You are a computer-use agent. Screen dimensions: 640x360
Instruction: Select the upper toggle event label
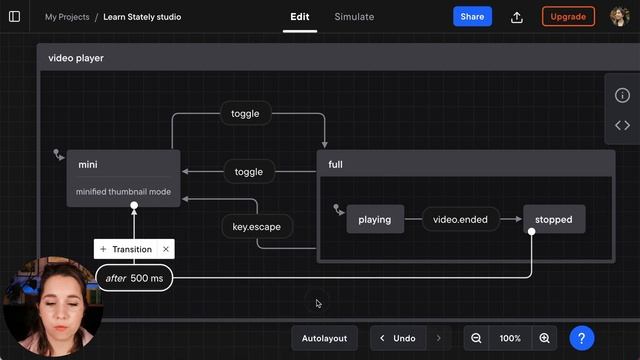pyautogui.click(x=245, y=113)
